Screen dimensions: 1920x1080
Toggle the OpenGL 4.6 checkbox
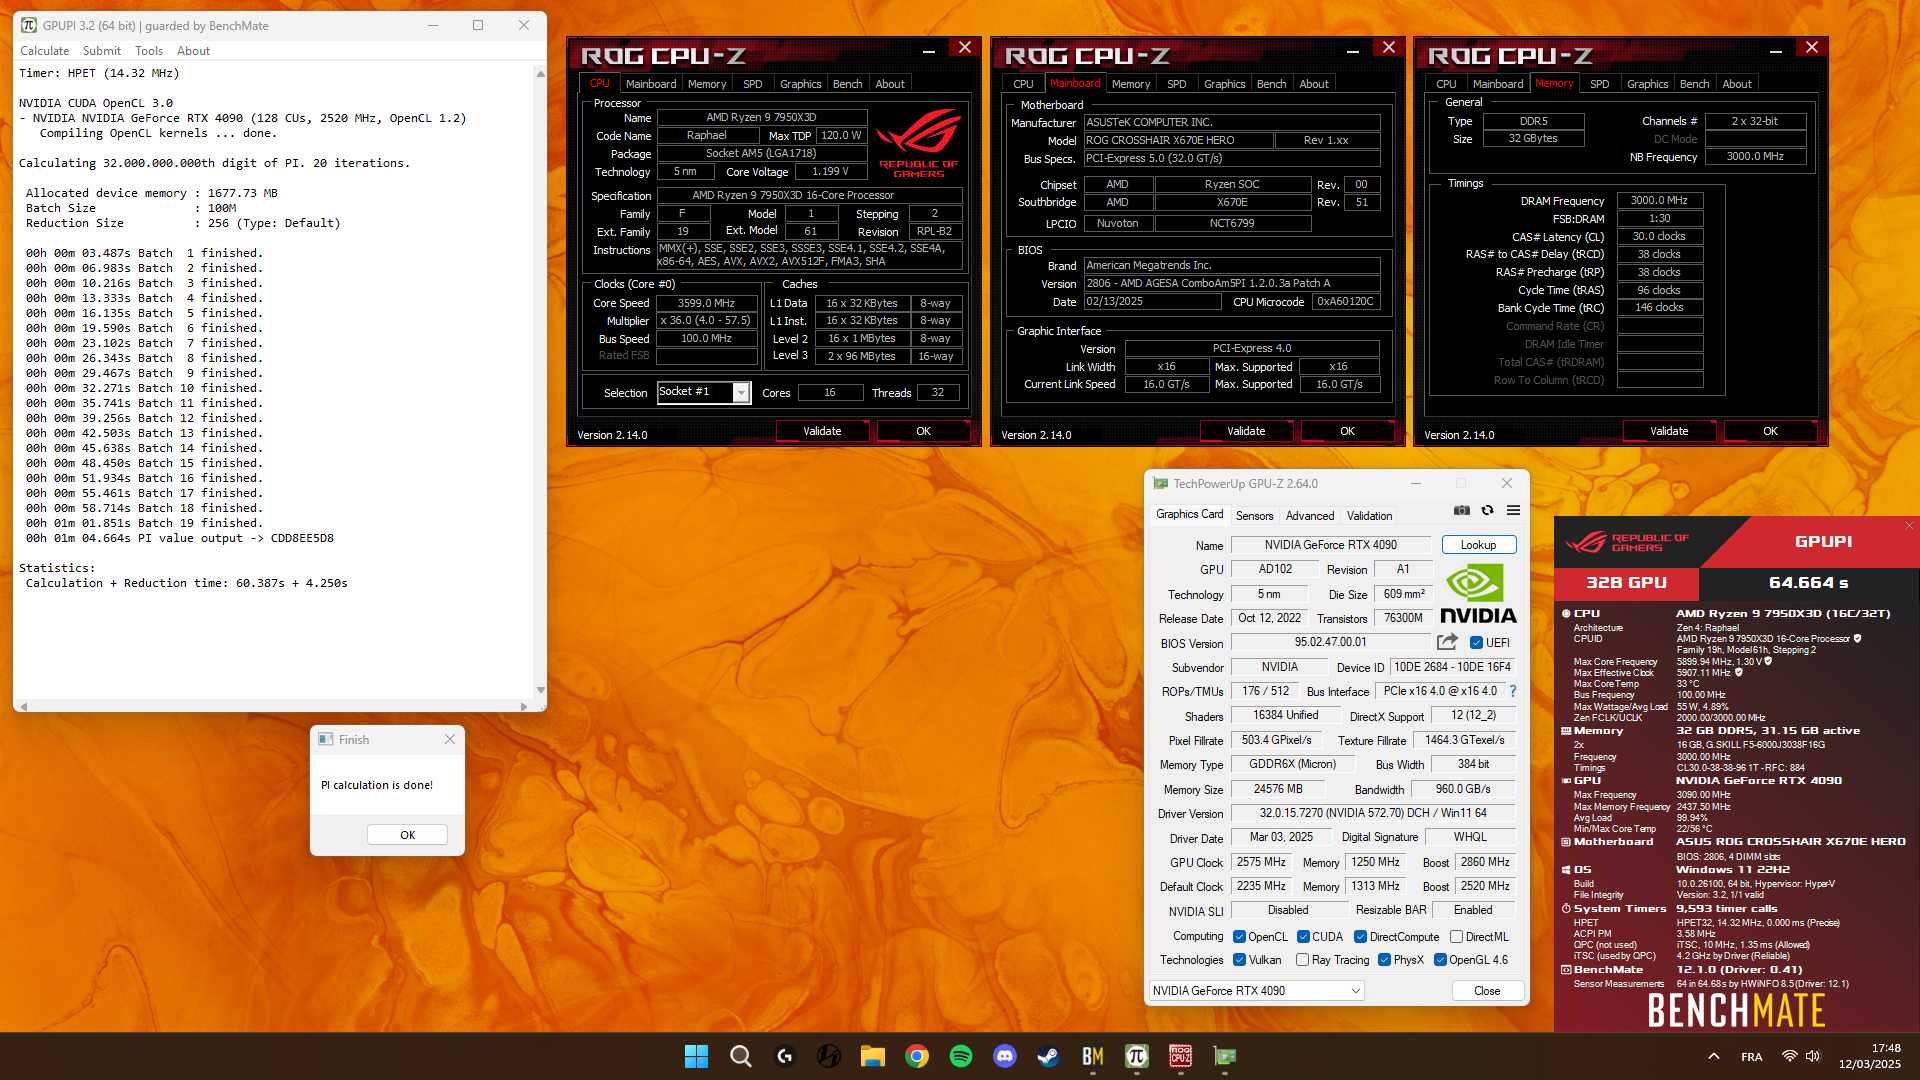(1440, 960)
